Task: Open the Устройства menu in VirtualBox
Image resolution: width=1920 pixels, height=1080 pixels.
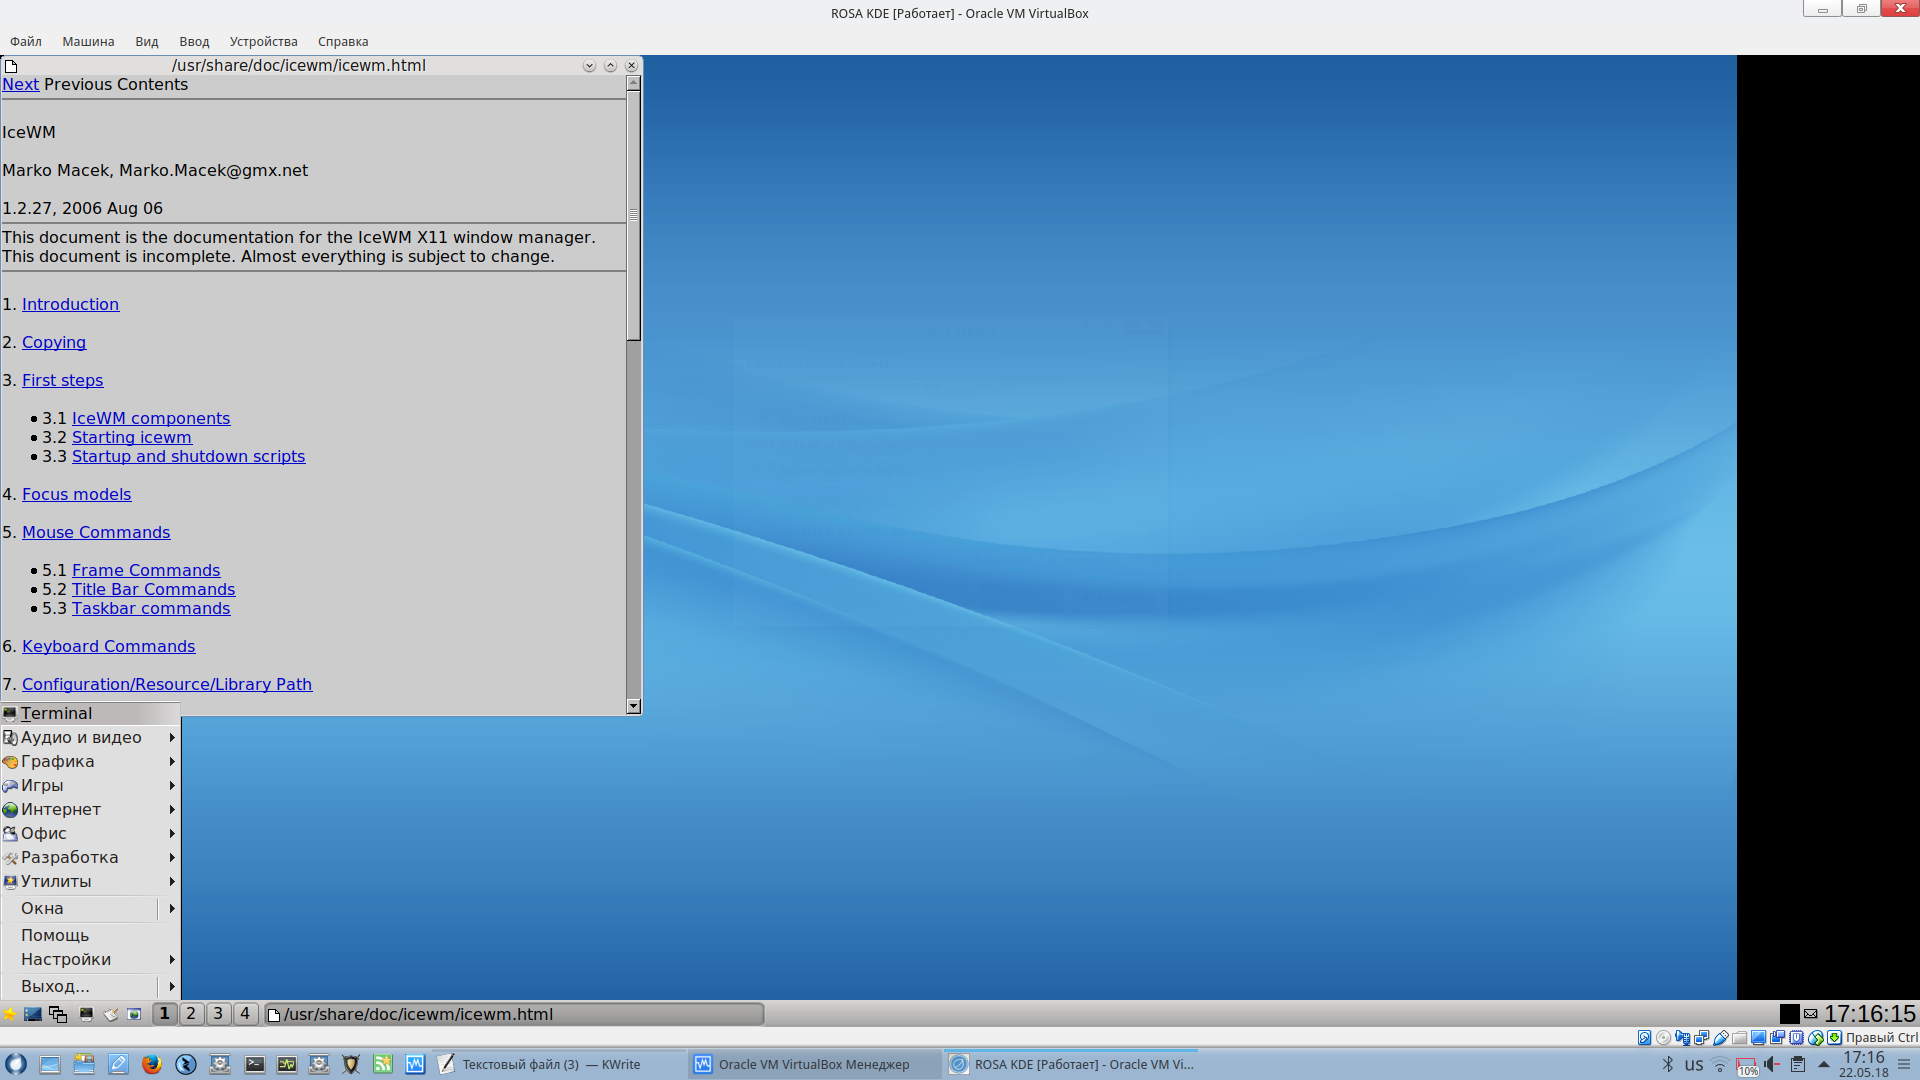Action: pos(263,41)
